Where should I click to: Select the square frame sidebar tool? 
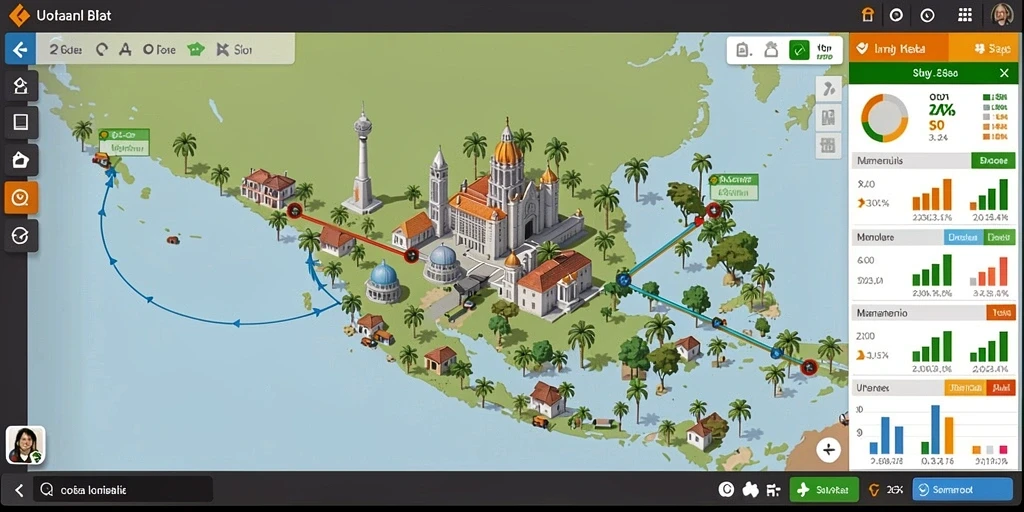coord(21,122)
